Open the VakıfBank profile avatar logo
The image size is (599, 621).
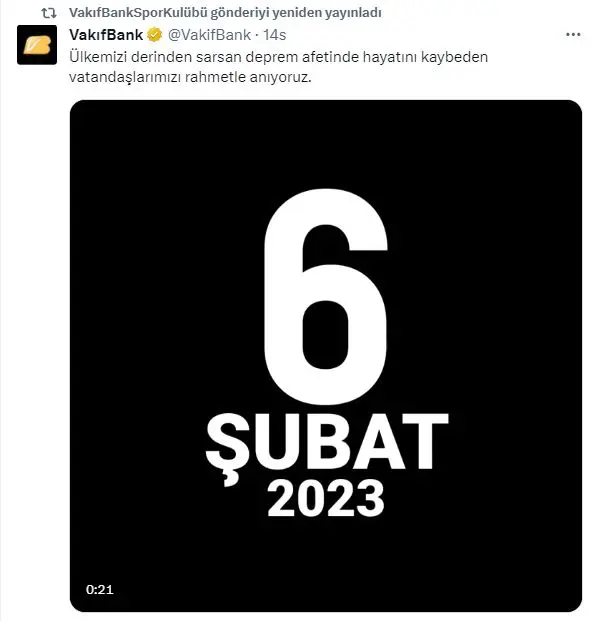coord(37,45)
